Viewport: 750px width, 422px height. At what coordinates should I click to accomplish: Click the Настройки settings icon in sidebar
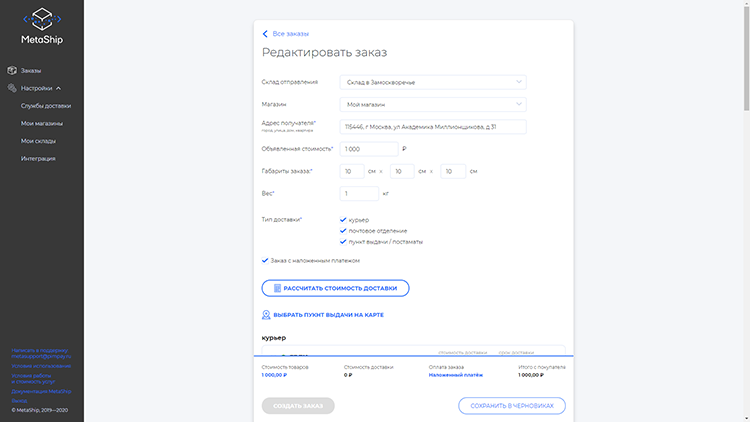click(x=12, y=88)
